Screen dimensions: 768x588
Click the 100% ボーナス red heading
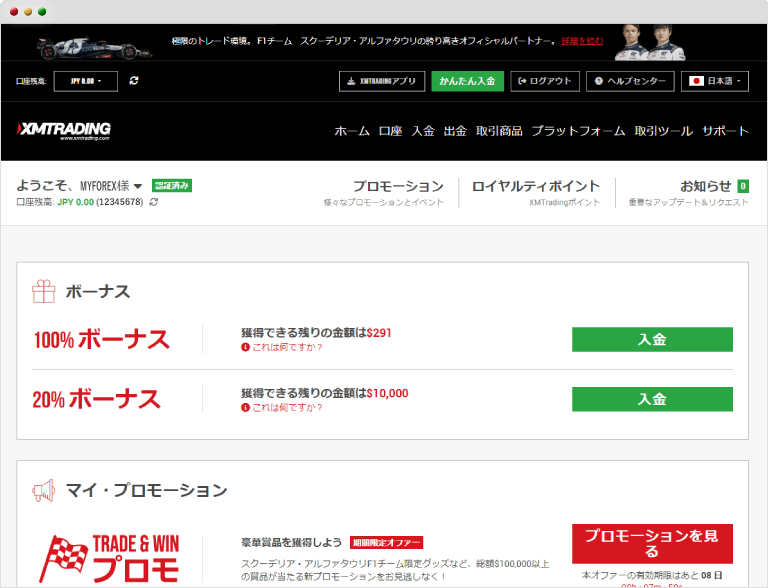101,340
